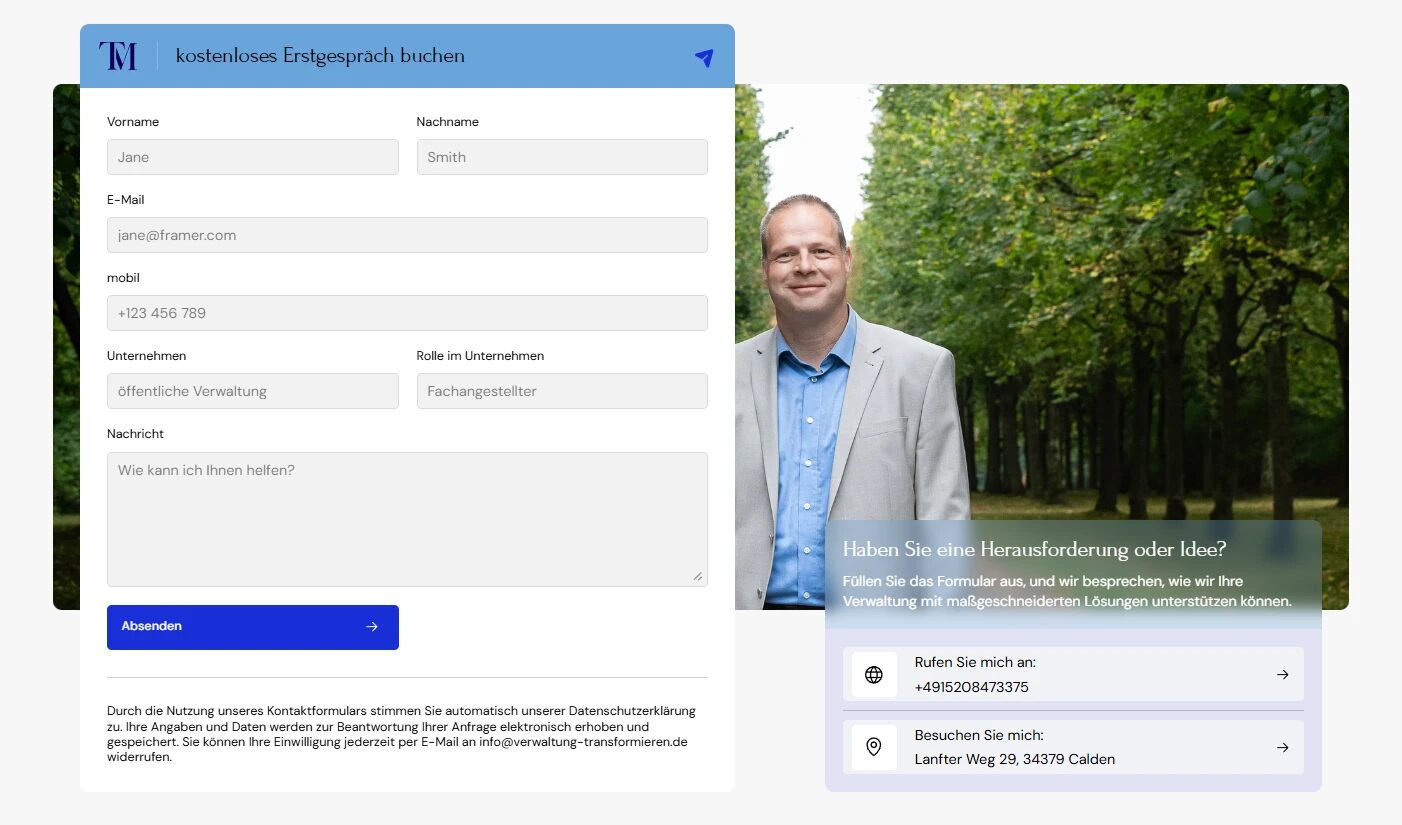
Task: Click the TM logo in form header
Action: tap(118, 56)
